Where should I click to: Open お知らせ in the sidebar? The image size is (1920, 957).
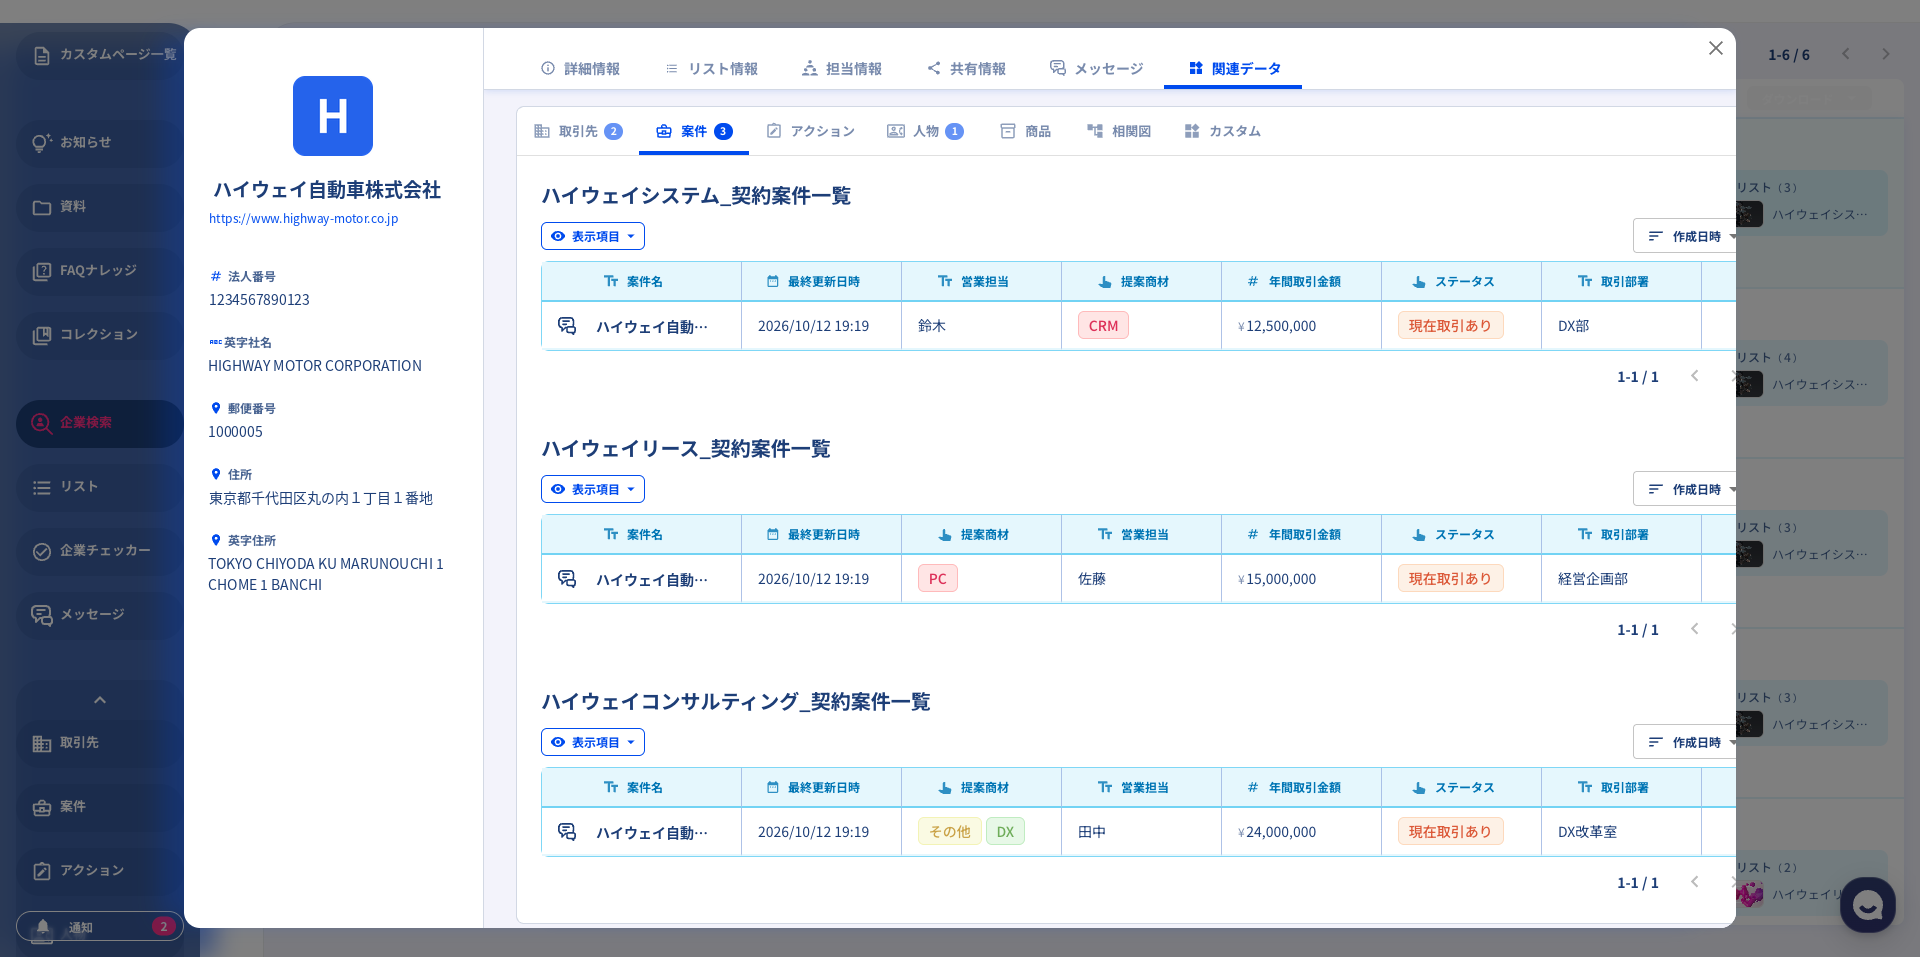(x=99, y=143)
